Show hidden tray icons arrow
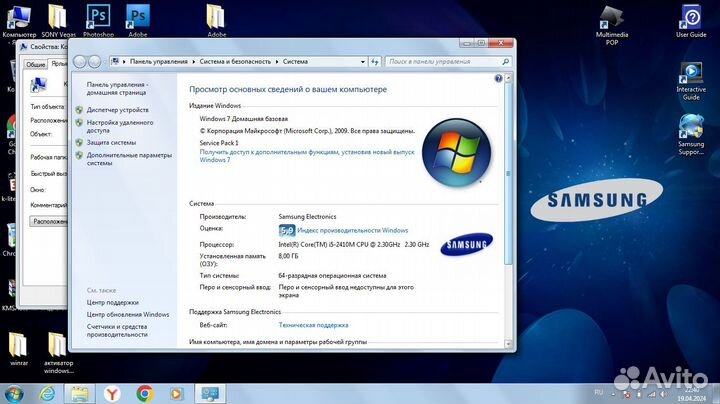The image size is (720, 404). [613, 394]
